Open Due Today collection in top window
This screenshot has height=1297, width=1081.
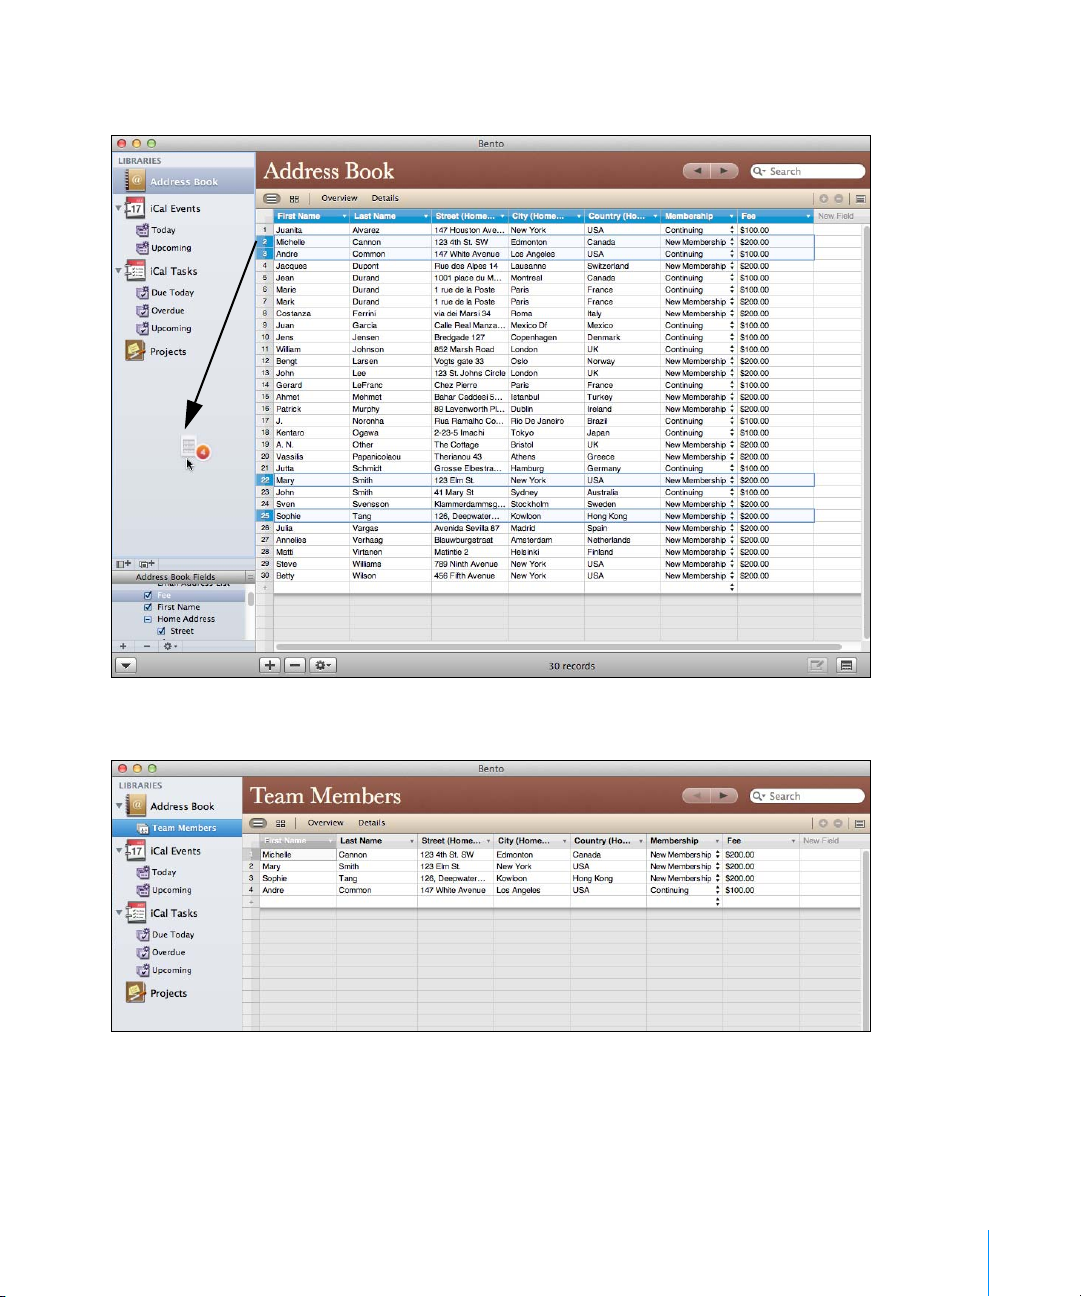173,293
